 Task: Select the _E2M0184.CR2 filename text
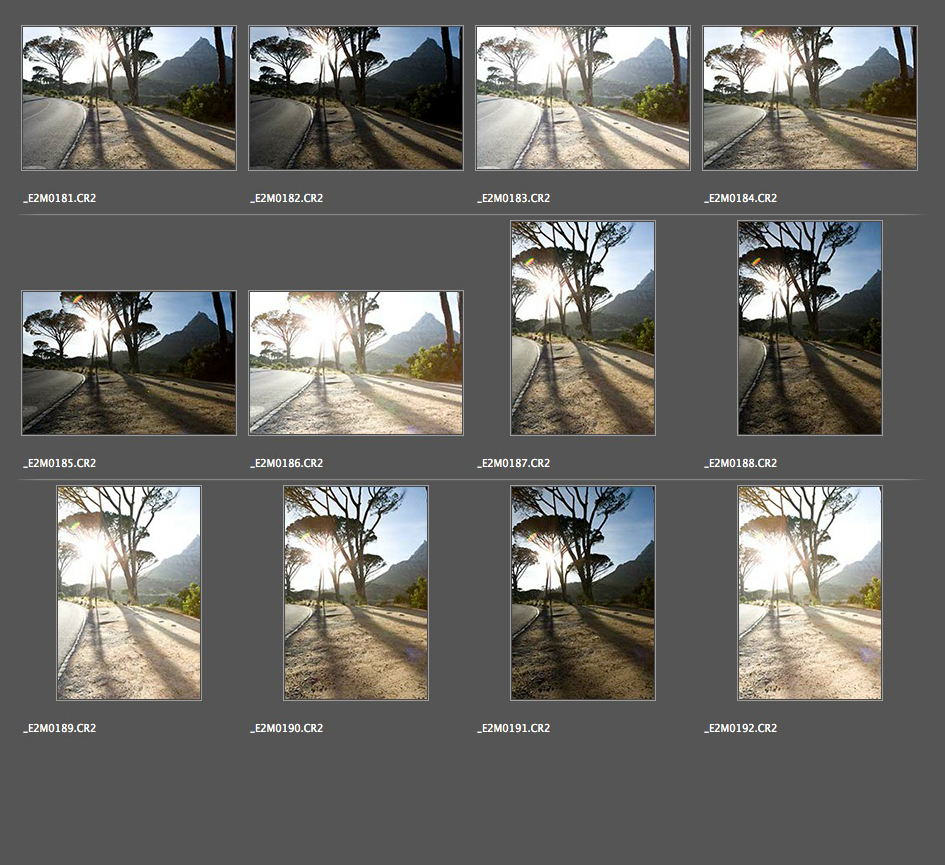pos(741,198)
